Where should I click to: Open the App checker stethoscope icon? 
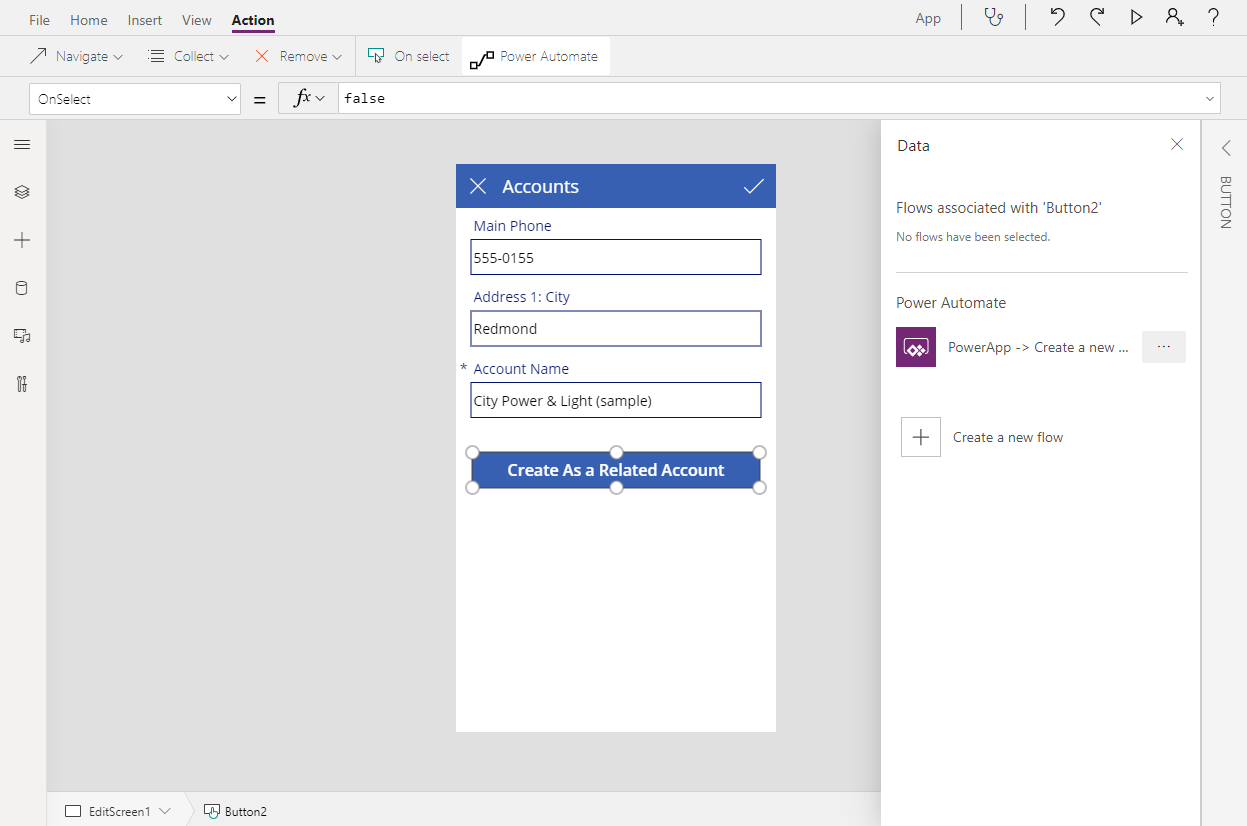click(x=993, y=17)
